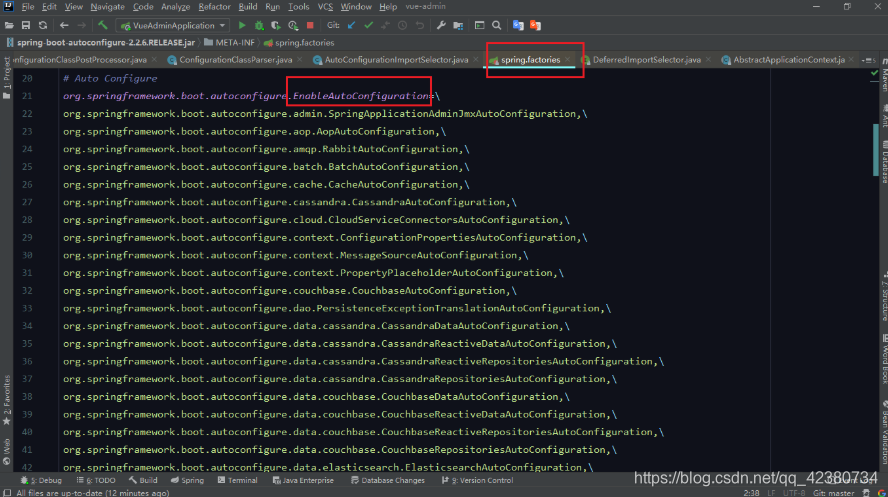Click the editor vertical scrollbar thumb

coord(876,149)
